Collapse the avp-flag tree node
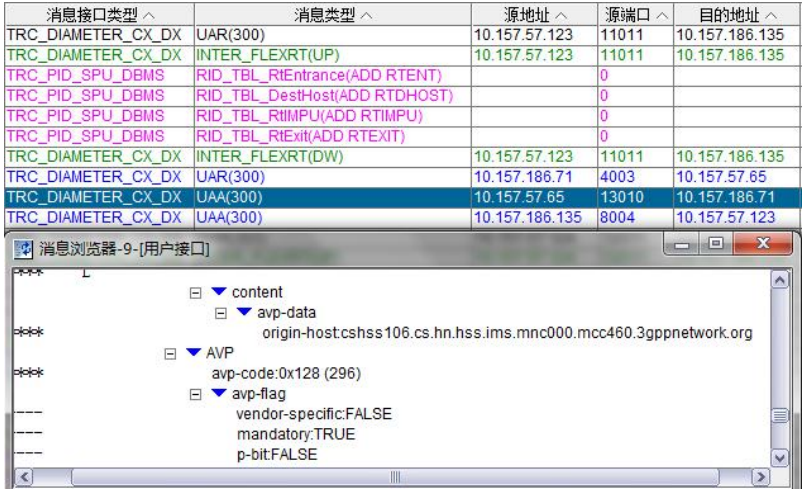This screenshot has width=805, height=491. (x=197, y=394)
